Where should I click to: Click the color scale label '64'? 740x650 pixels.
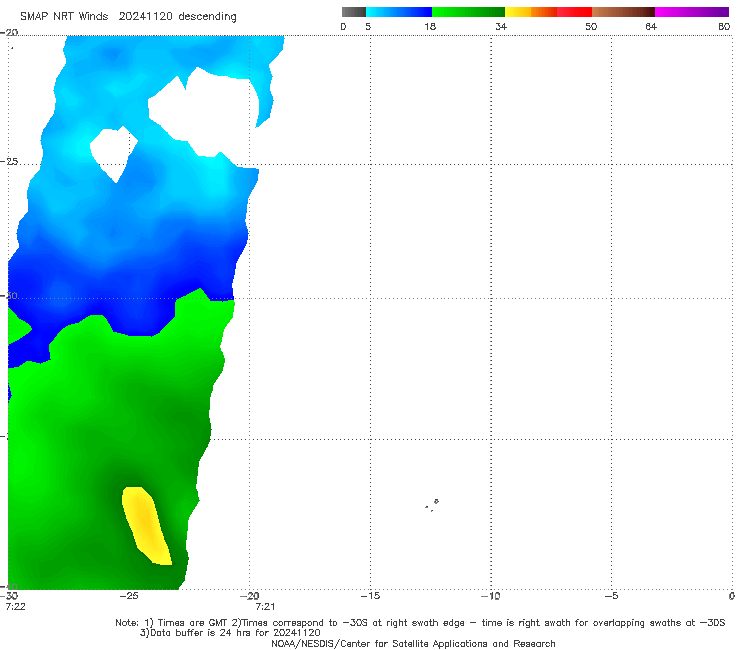(x=651, y=26)
